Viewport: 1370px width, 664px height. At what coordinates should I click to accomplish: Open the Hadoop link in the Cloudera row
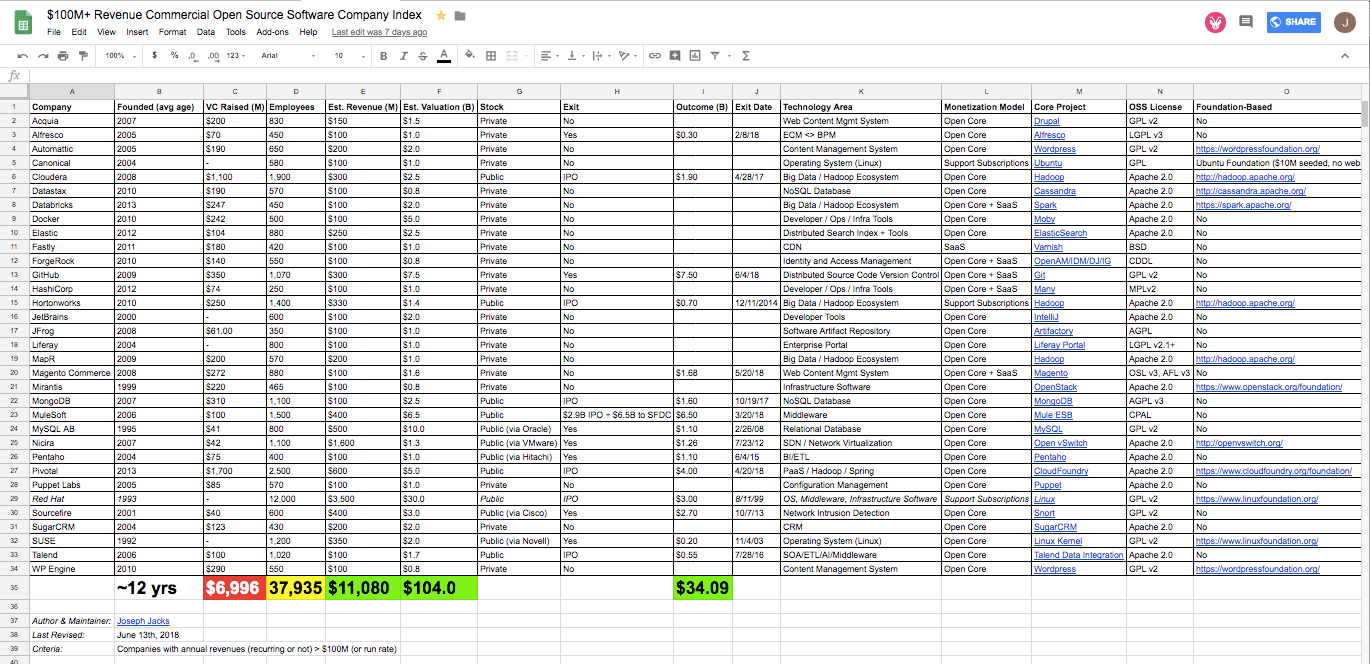point(1049,177)
